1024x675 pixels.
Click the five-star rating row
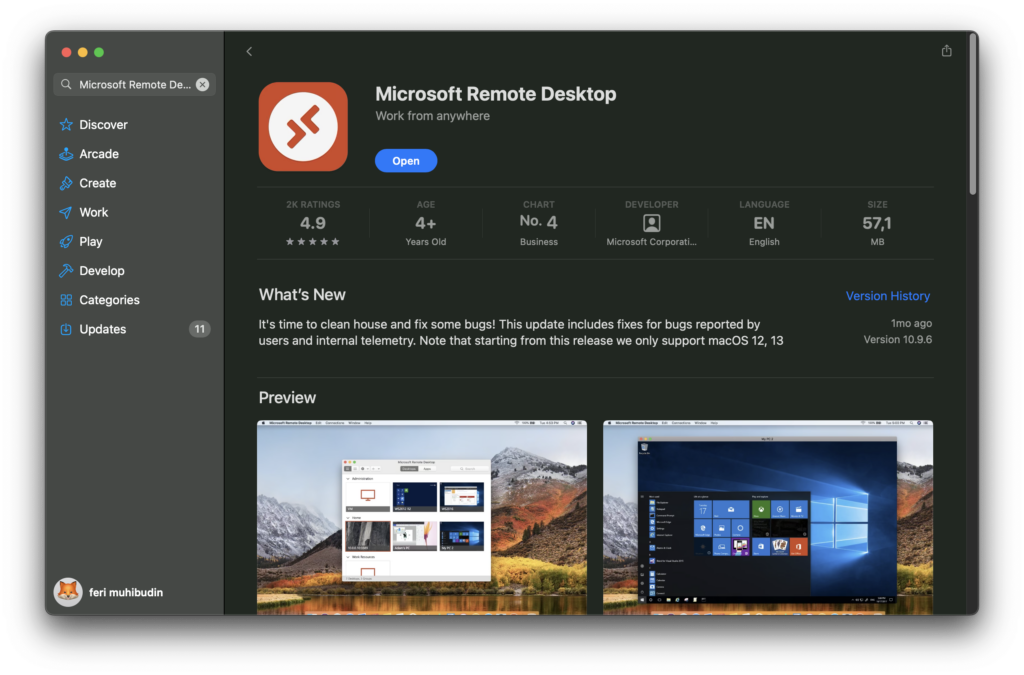(x=313, y=242)
